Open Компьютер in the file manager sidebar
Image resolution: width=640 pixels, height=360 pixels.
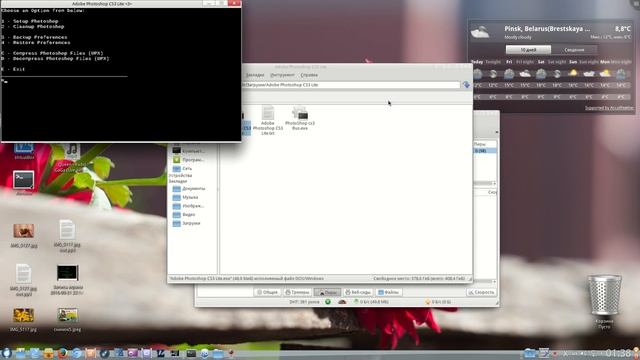(188, 151)
